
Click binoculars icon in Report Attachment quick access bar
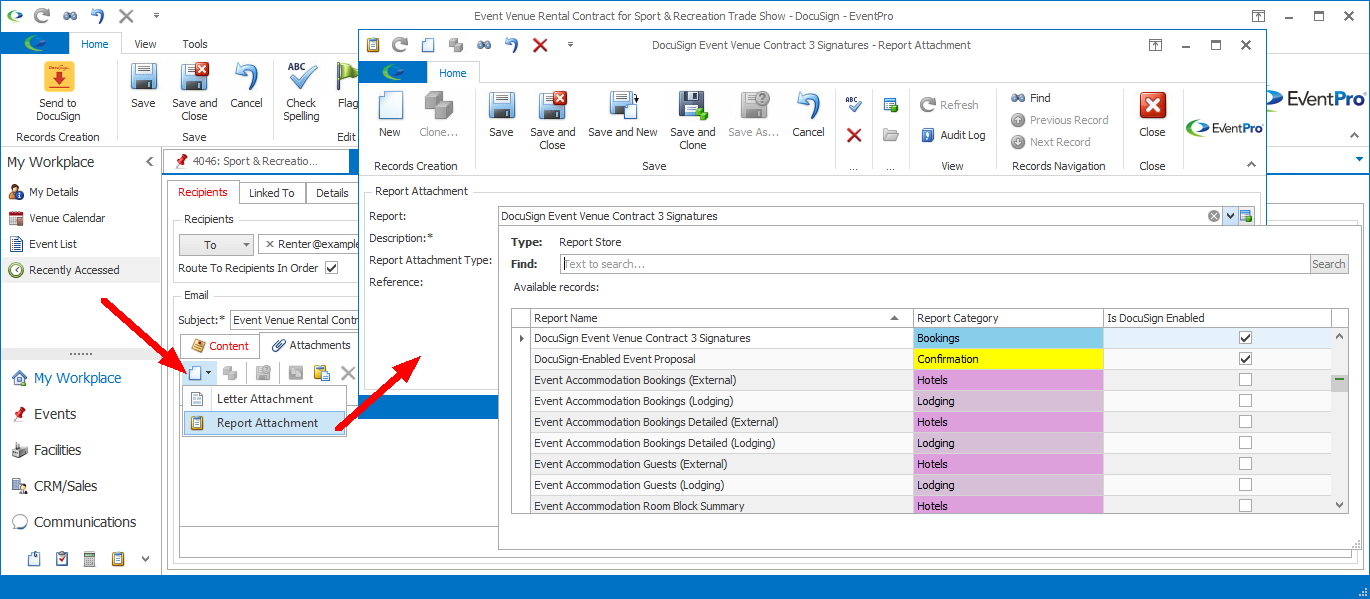(x=484, y=45)
